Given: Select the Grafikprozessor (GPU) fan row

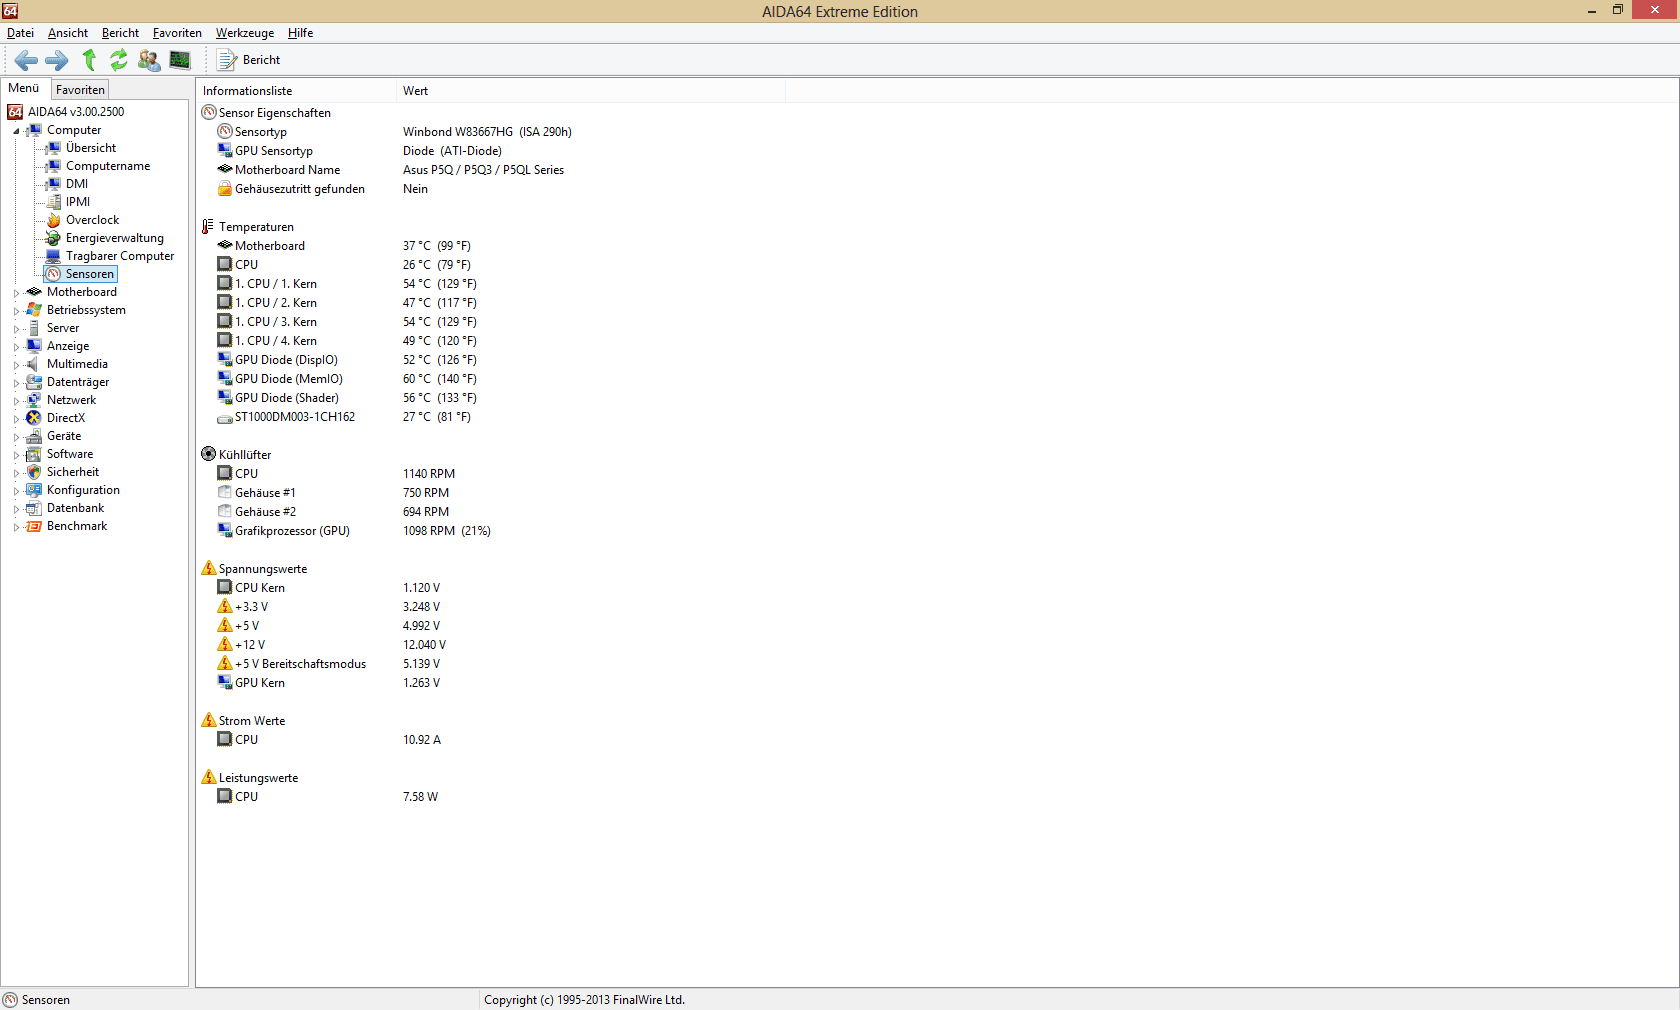Looking at the screenshot, I should [354, 531].
